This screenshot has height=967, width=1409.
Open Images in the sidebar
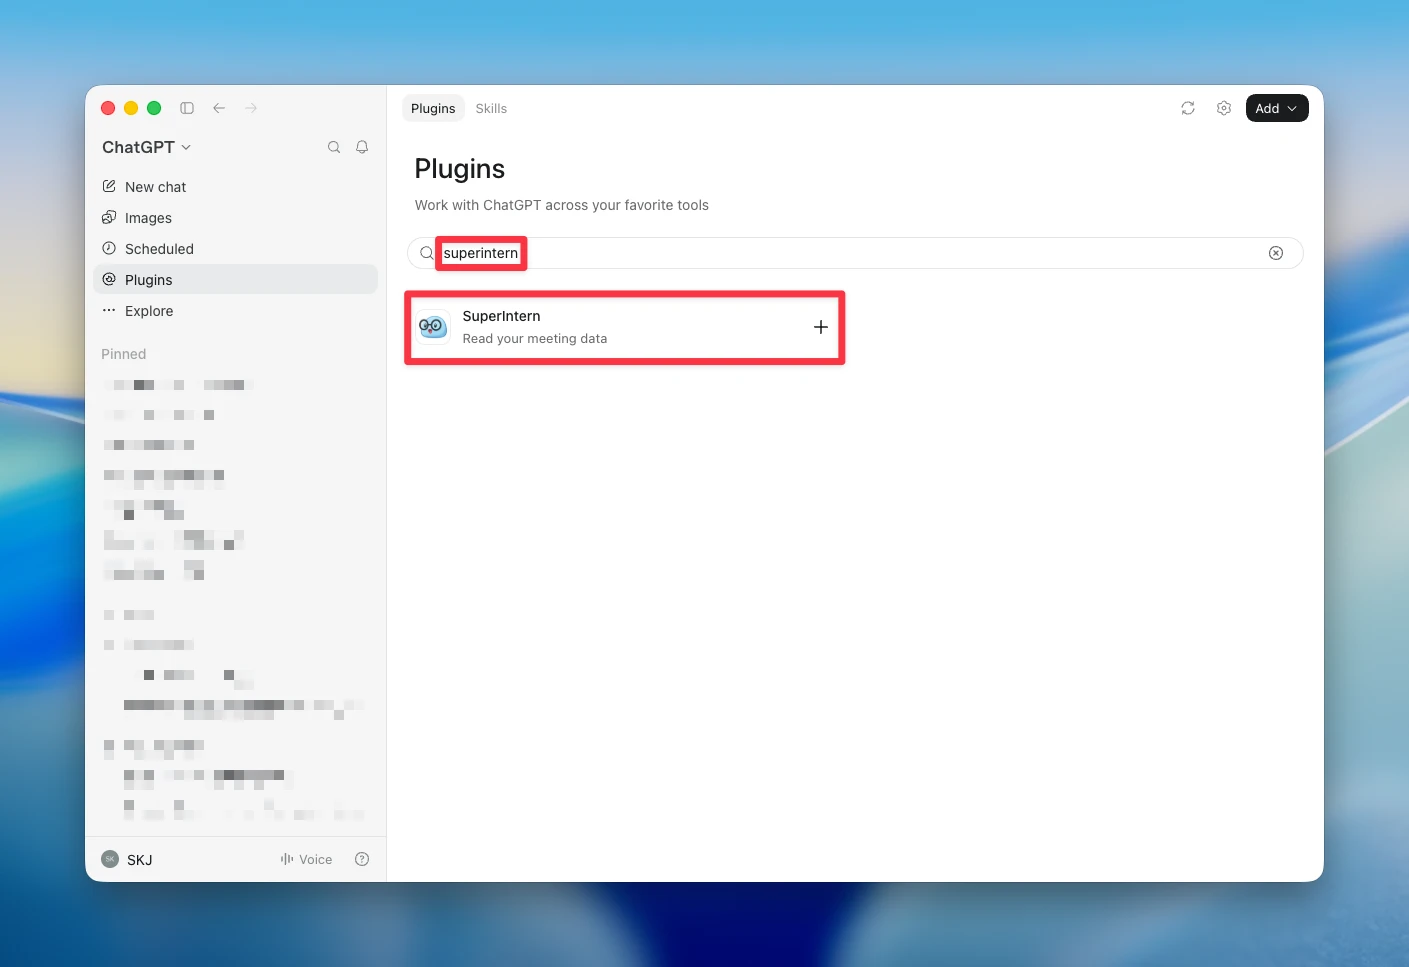tap(235, 218)
